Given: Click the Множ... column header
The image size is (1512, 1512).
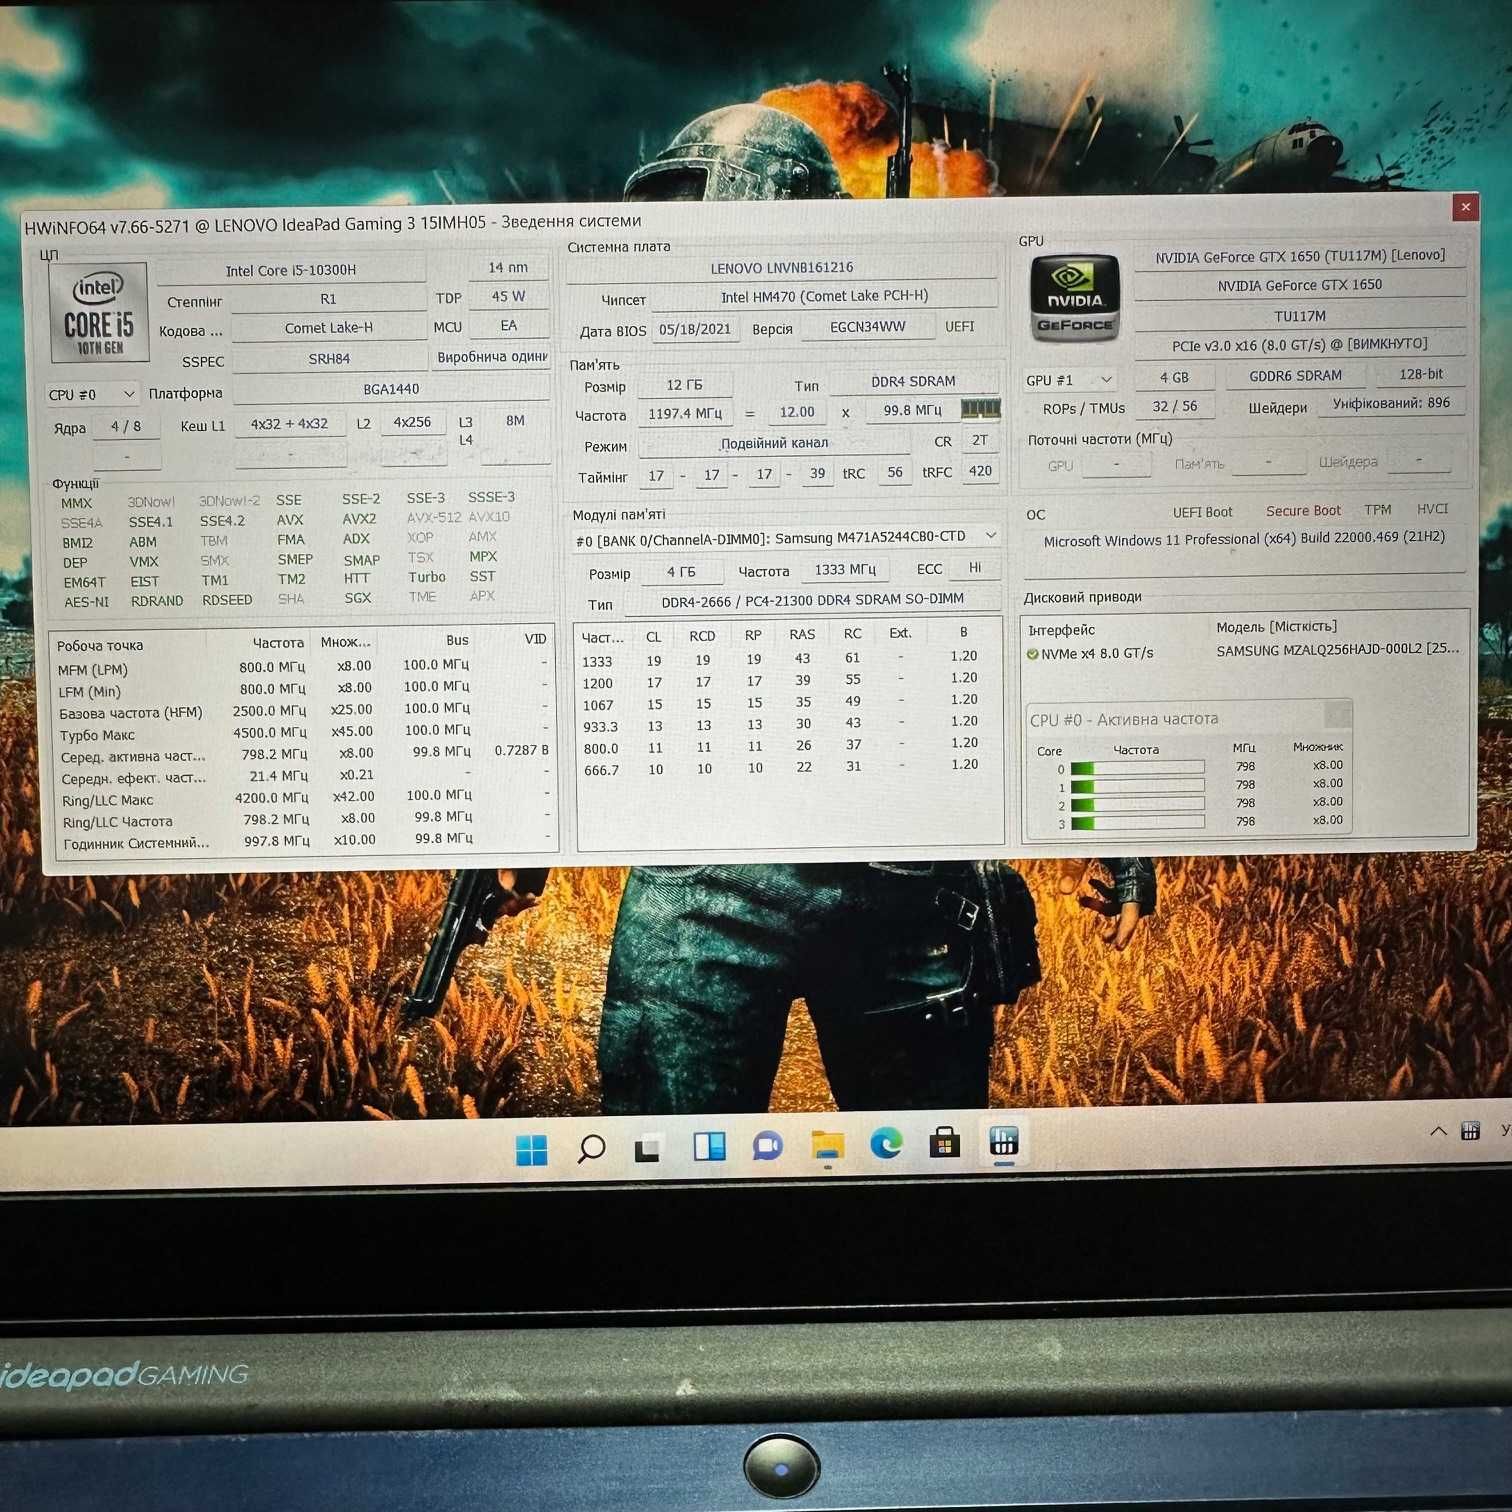Looking at the screenshot, I should 345,642.
